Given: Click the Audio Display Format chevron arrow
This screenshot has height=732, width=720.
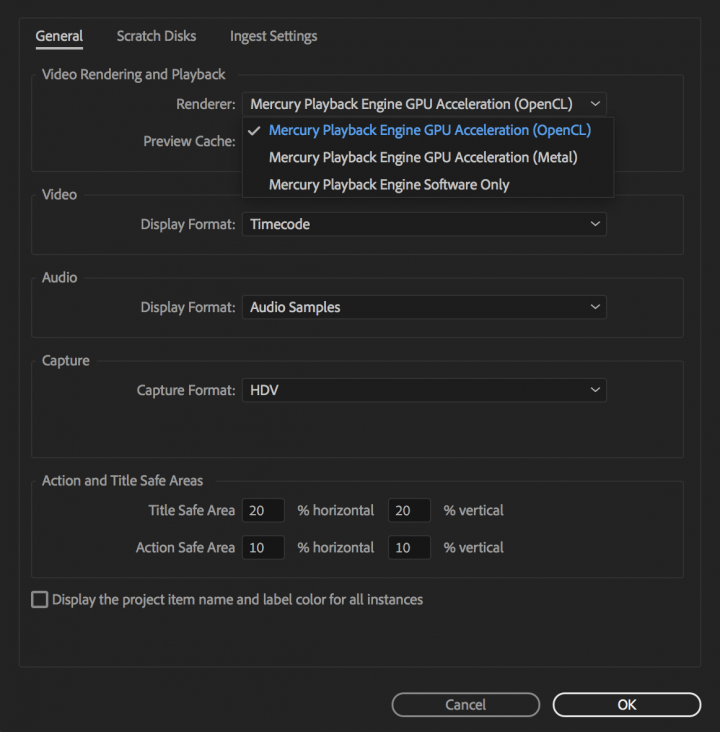Looking at the screenshot, I should click(x=595, y=307).
